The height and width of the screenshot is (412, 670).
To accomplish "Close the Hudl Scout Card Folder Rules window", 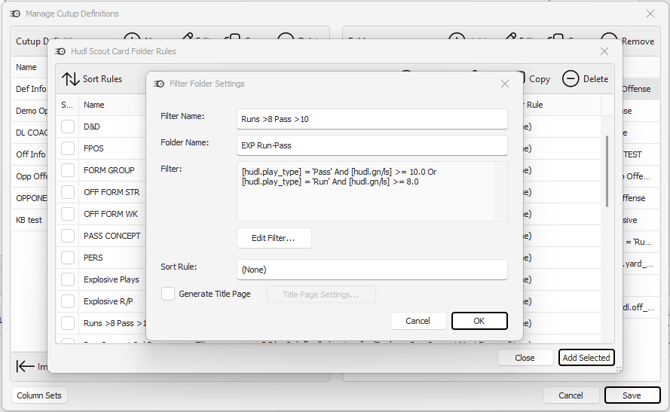I will (x=604, y=51).
